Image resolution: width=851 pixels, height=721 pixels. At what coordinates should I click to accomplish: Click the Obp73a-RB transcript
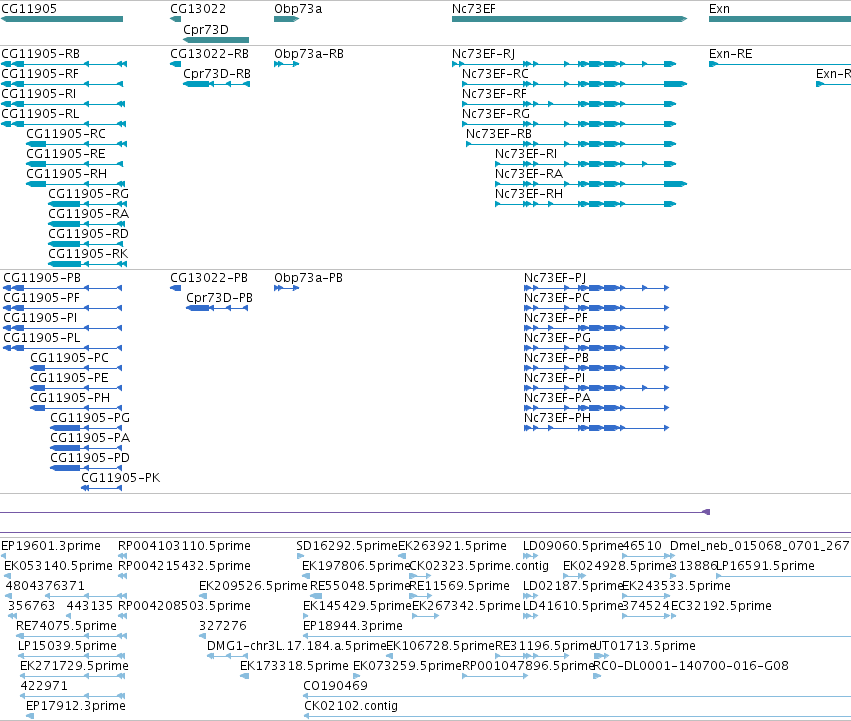[x=287, y=64]
